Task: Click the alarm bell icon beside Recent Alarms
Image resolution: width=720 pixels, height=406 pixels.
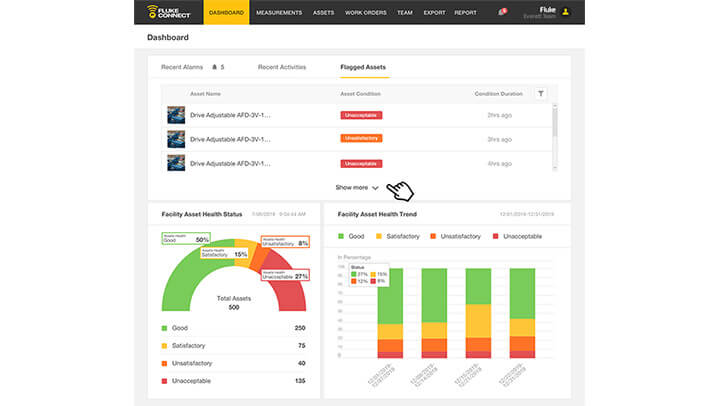Action: [x=214, y=67]
